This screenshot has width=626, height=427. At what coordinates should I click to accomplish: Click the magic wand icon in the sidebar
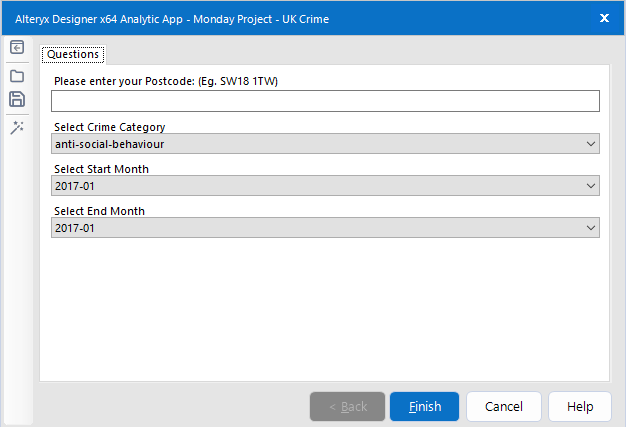[x=17, y=127]
